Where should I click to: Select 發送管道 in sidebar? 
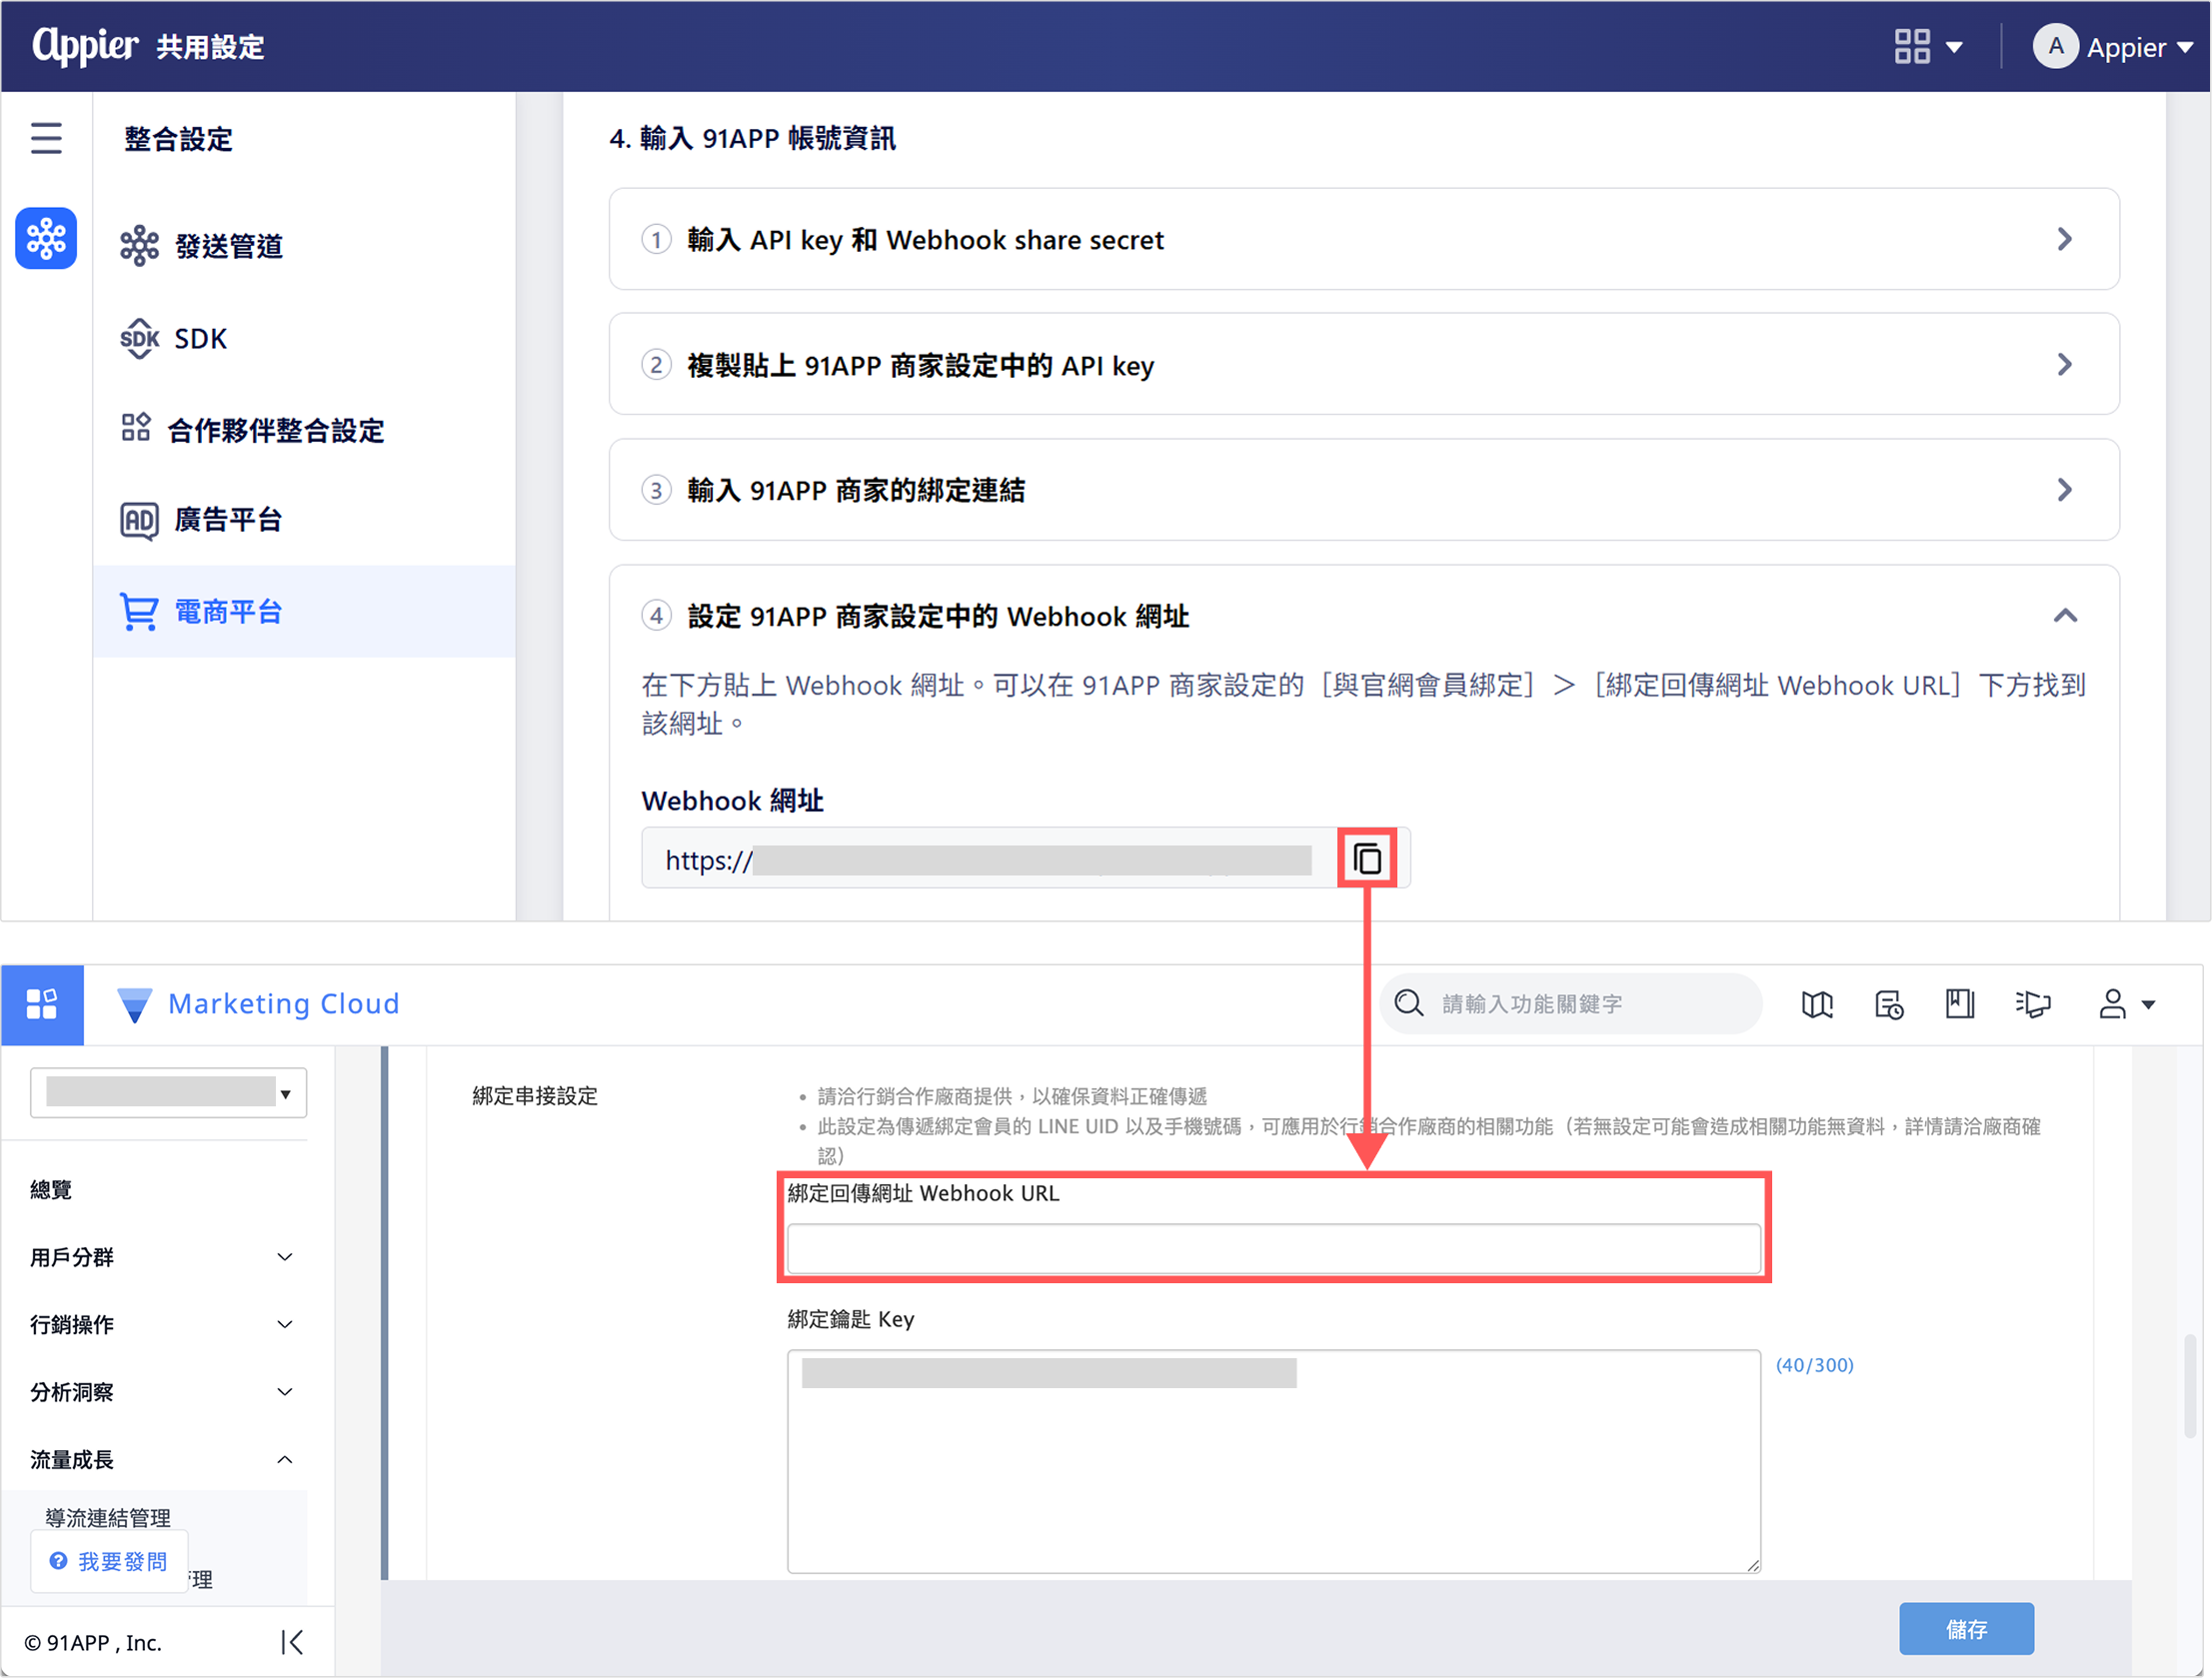pos(304,245)
